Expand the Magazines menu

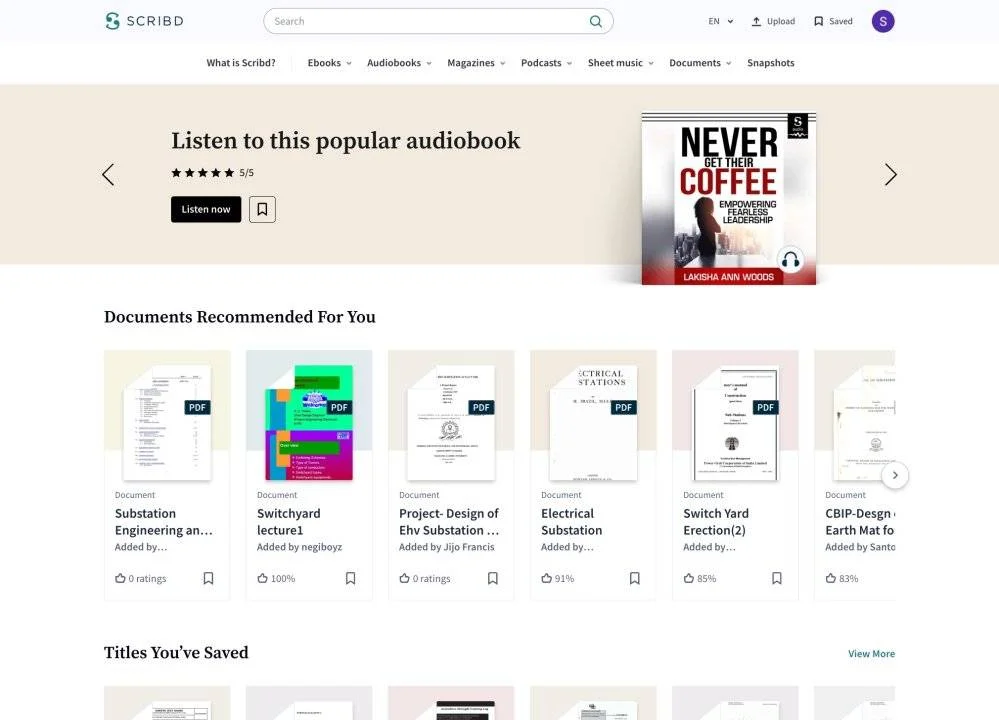[476, 63]
